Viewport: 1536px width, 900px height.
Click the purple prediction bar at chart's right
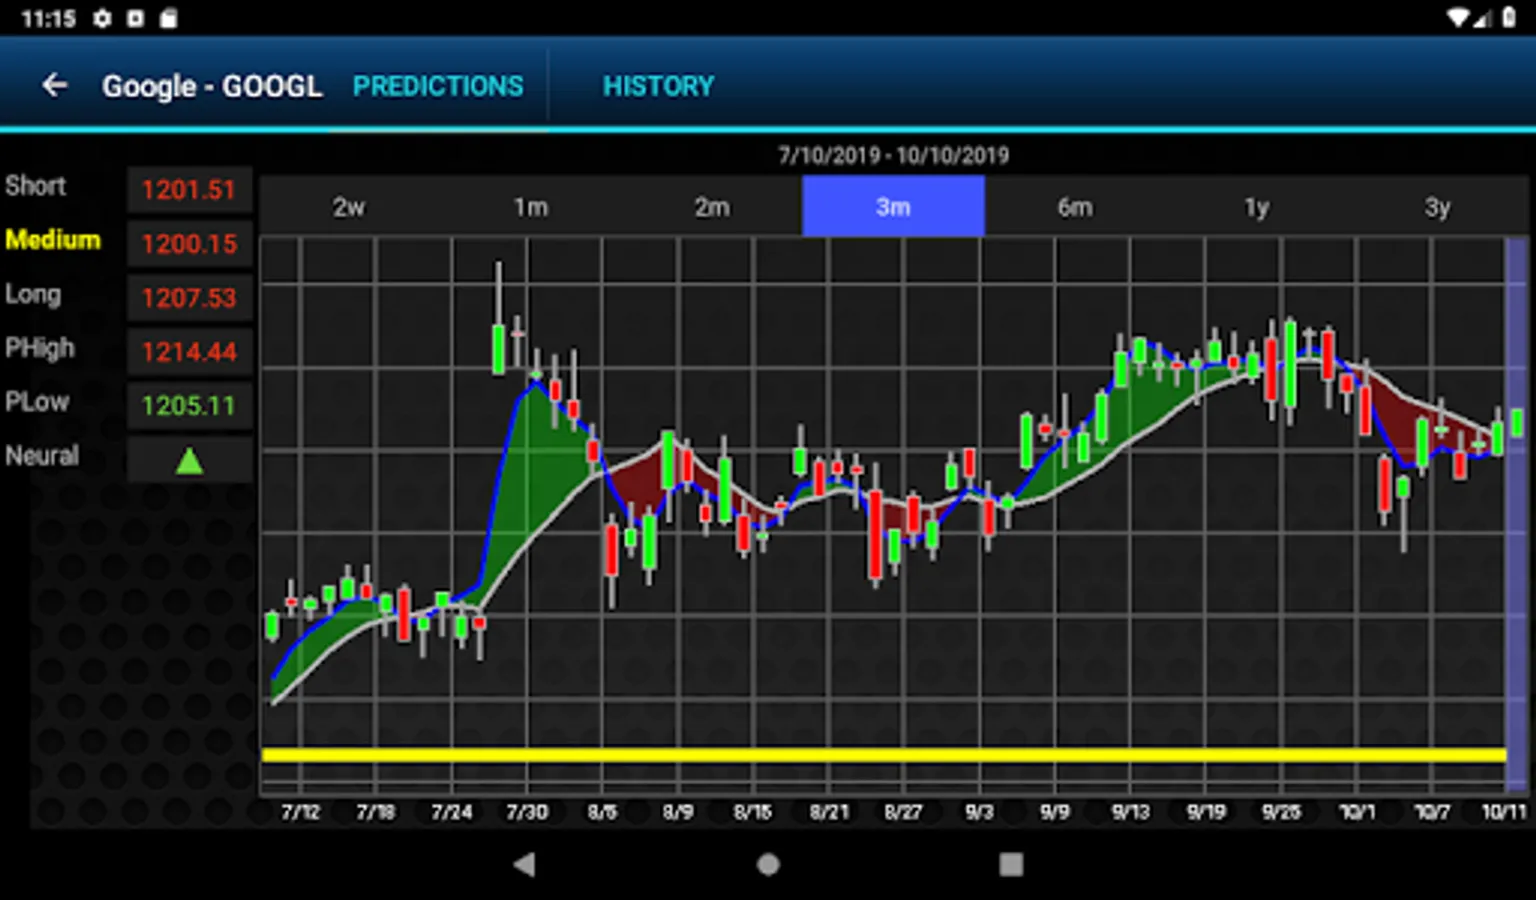tap(1517, 515)
